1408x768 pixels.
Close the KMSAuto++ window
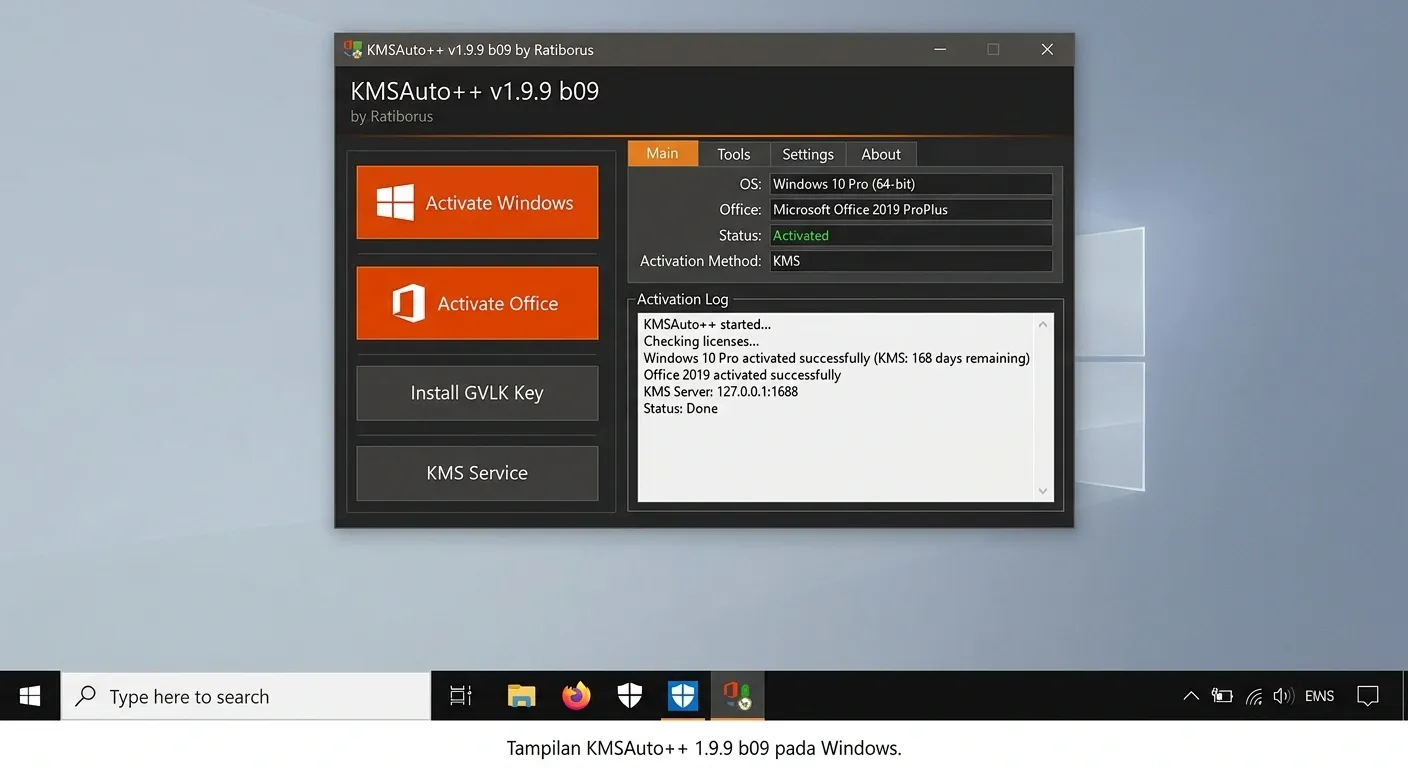[1047, 49]
